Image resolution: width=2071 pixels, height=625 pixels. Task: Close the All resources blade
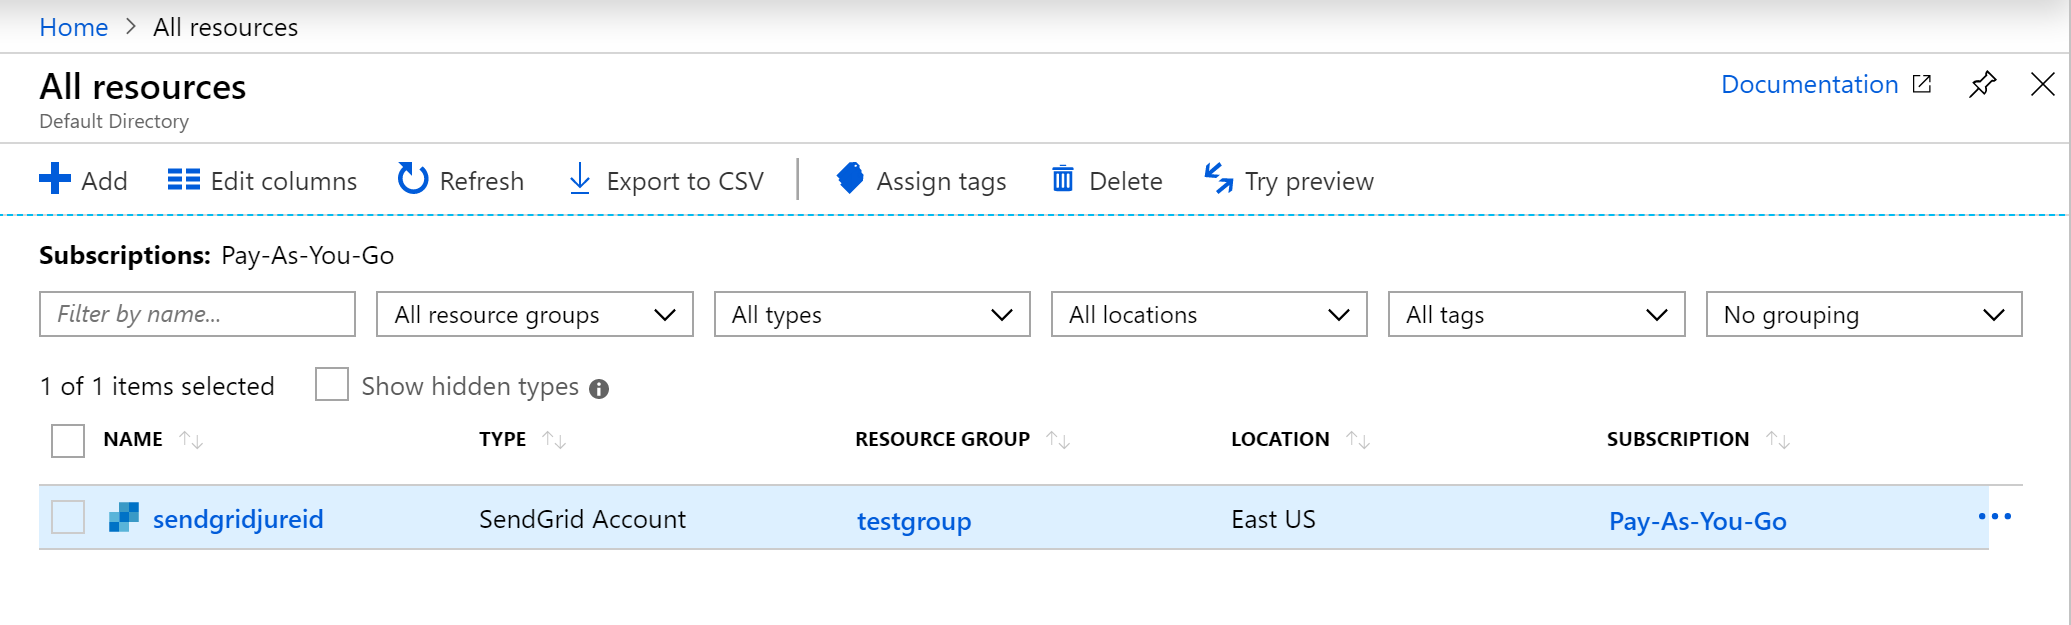point(2043,84)
